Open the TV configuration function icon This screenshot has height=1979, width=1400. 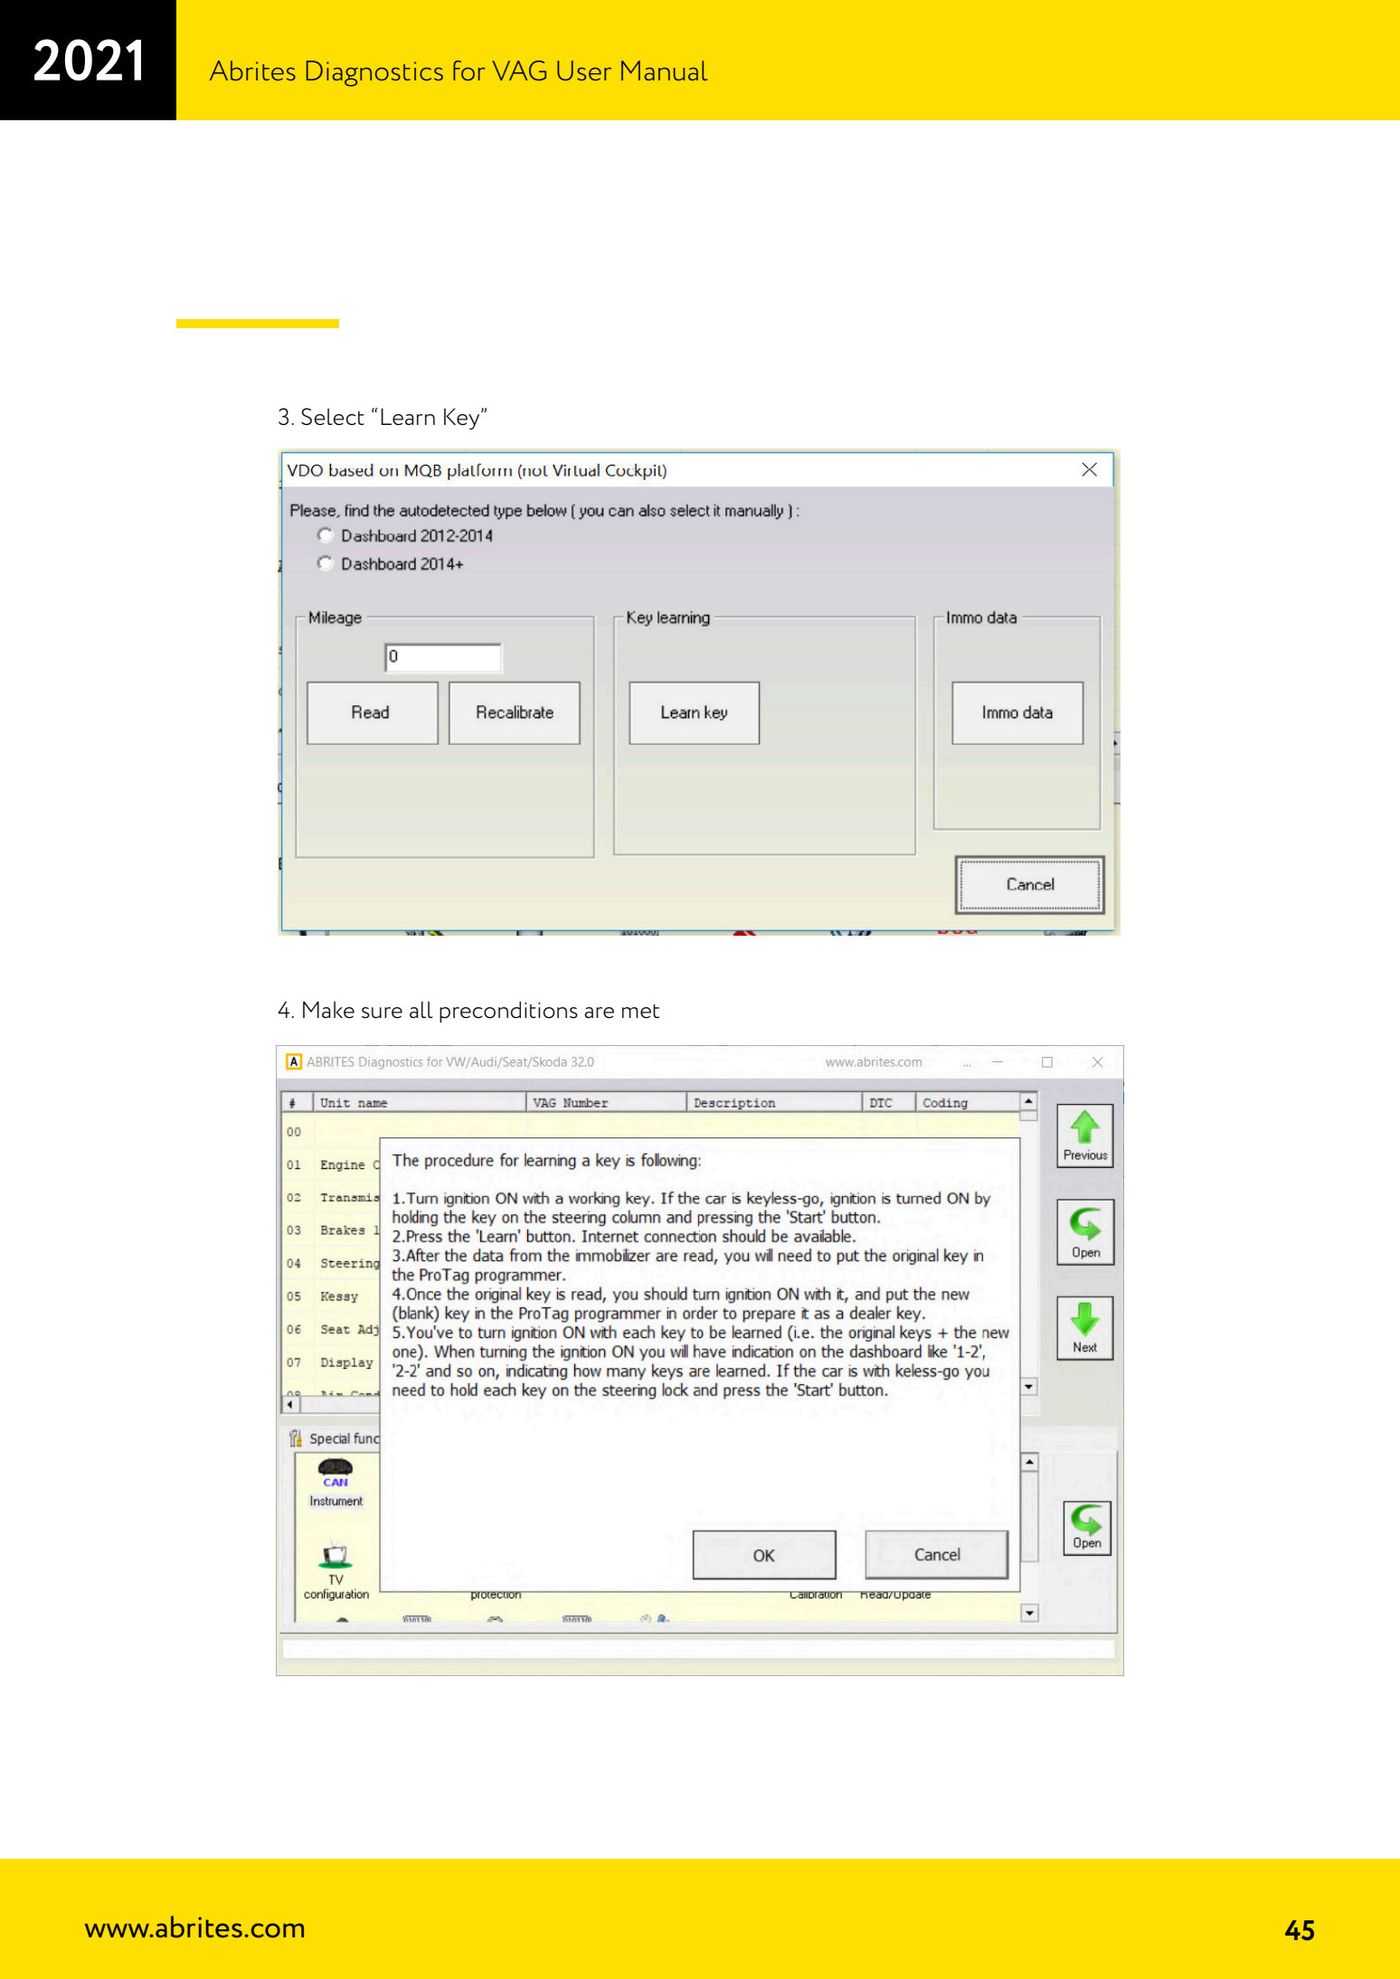pos(336,1572)
